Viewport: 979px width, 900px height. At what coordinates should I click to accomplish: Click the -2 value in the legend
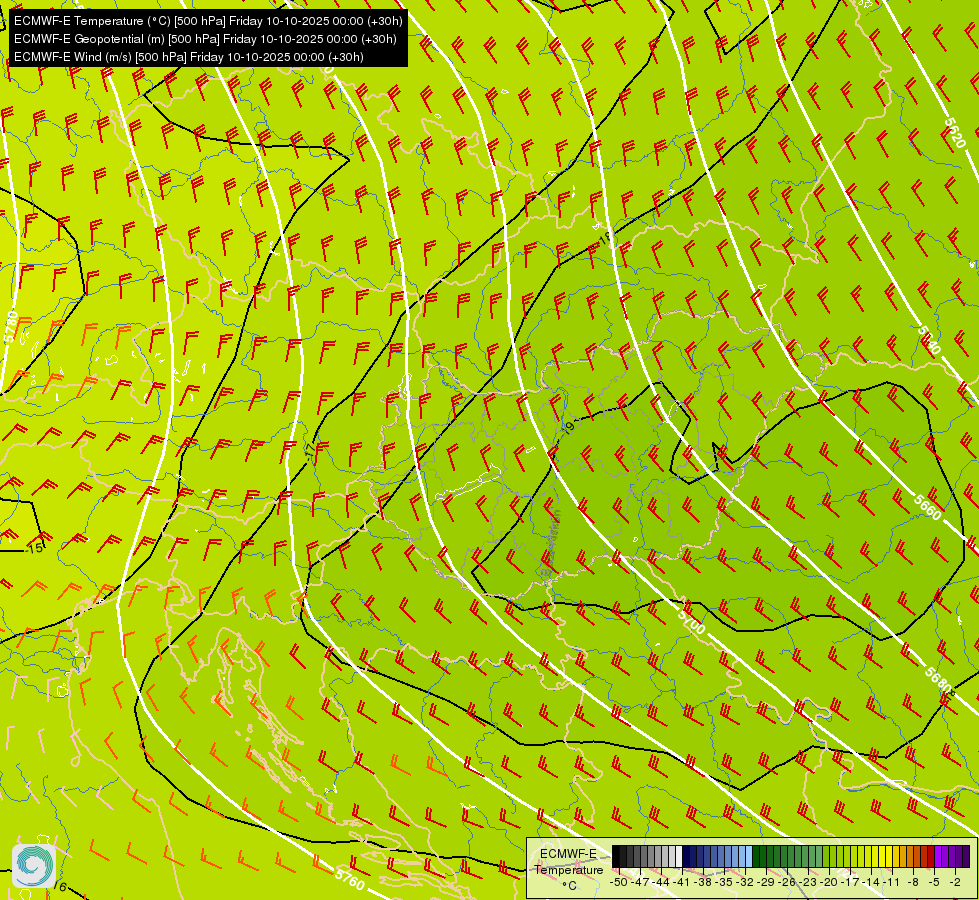click(x=955, y=882)
